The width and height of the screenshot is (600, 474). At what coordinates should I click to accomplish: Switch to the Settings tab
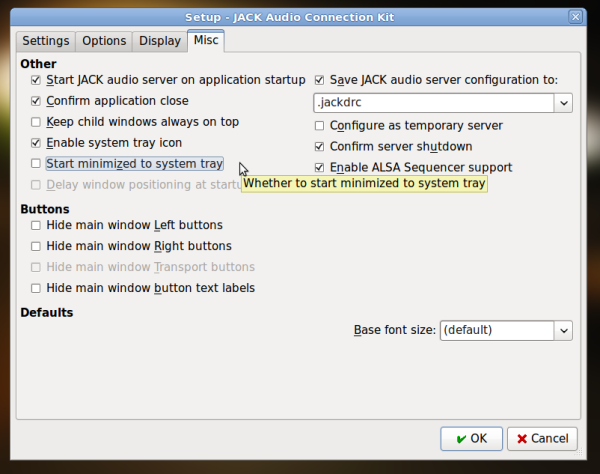coord(46,41)
